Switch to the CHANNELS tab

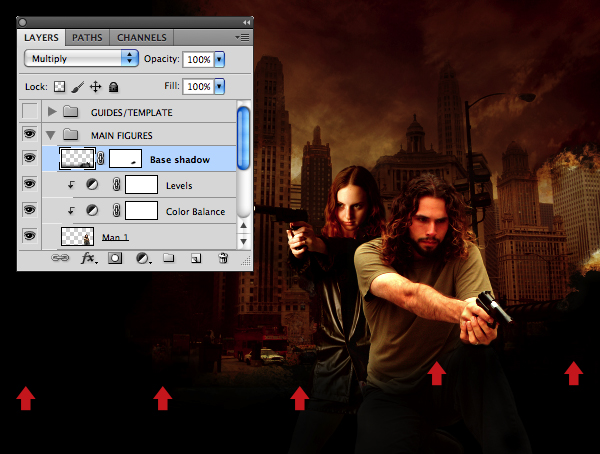tap(142, 38)
